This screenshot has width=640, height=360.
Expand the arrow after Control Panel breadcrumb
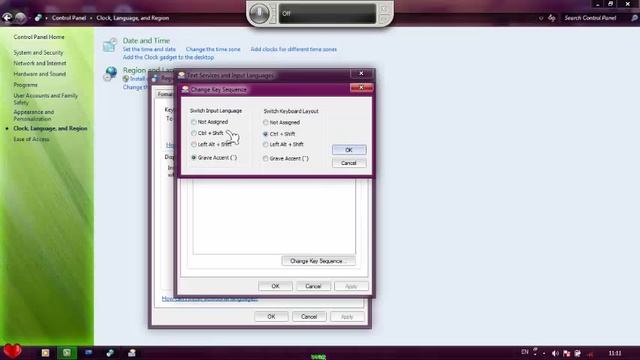click(x=91, y=18)
